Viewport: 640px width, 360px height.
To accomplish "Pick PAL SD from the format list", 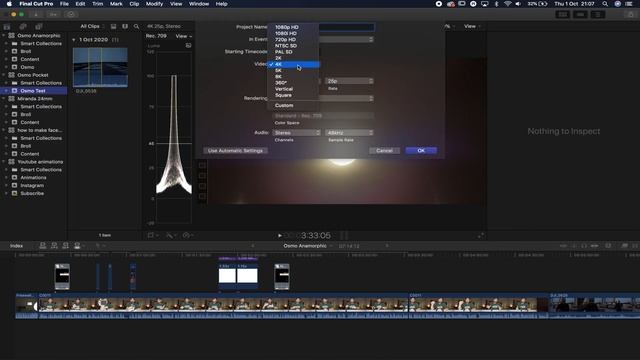I will (293, 52).
